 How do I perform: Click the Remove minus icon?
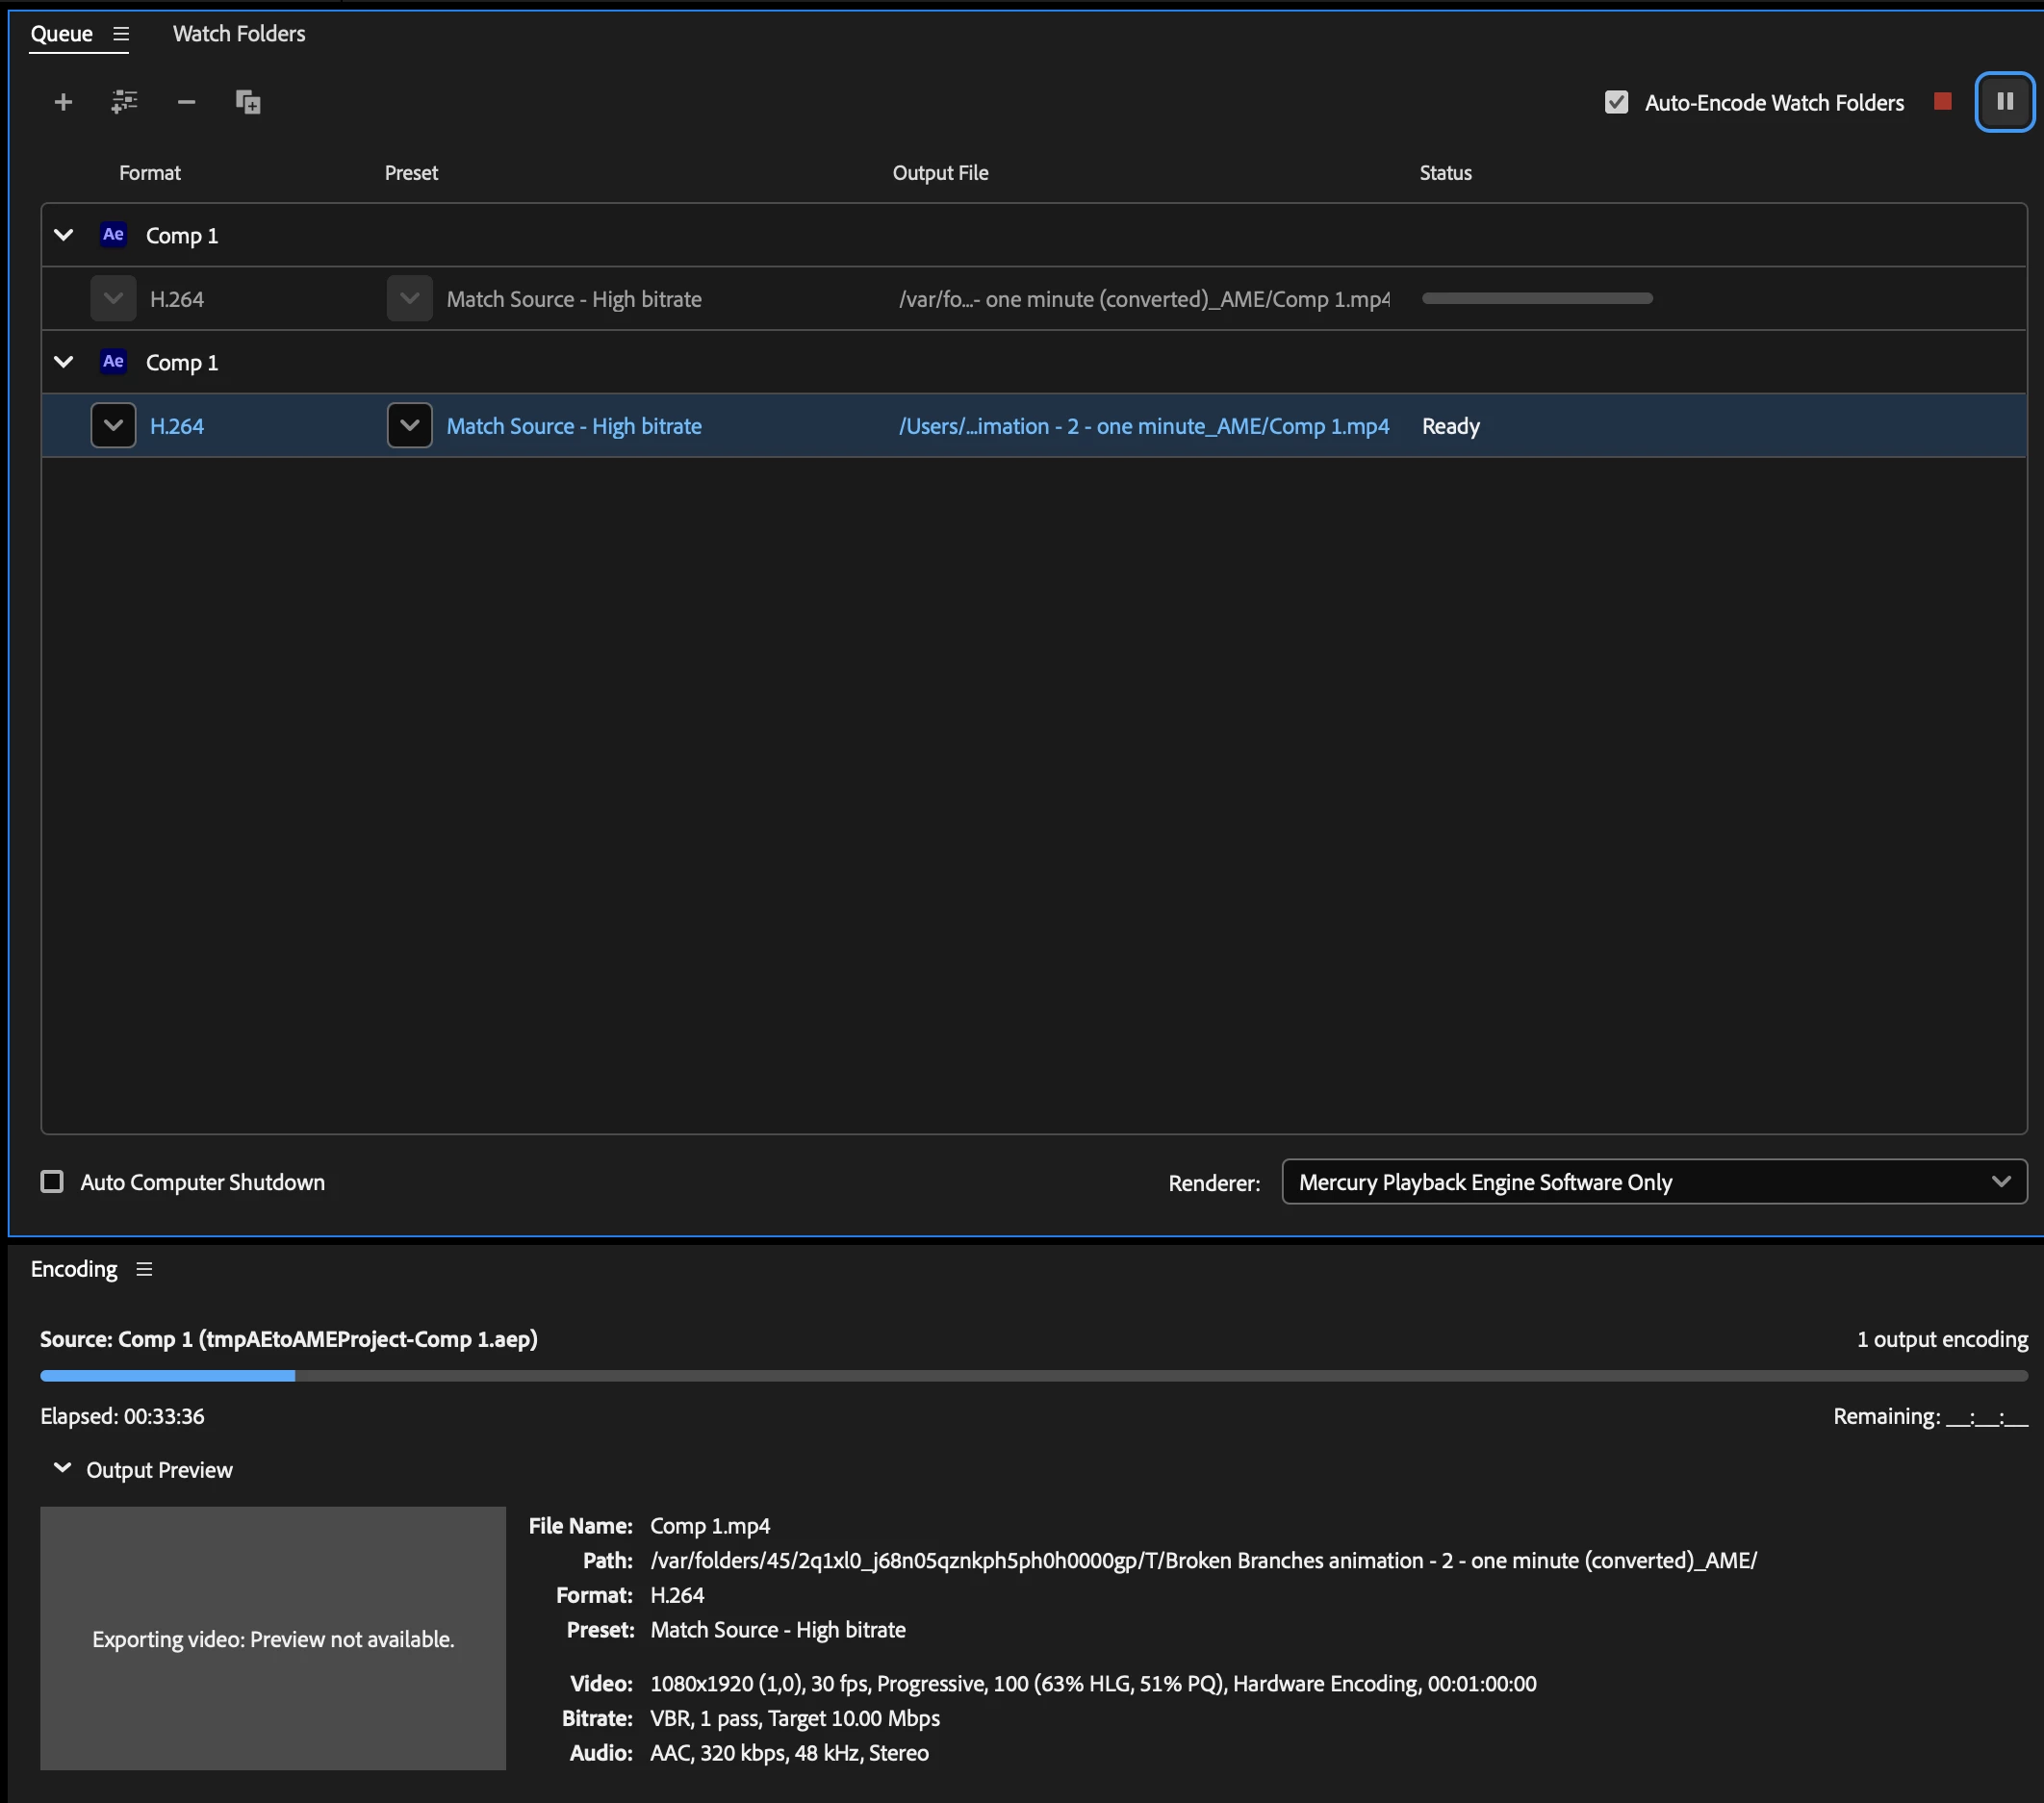coord(186,102)
